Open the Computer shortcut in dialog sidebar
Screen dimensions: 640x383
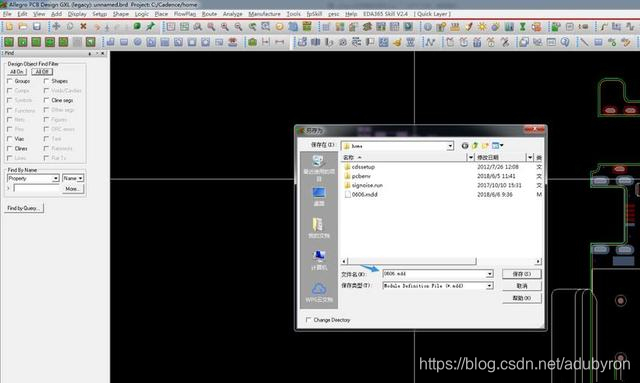319,260
